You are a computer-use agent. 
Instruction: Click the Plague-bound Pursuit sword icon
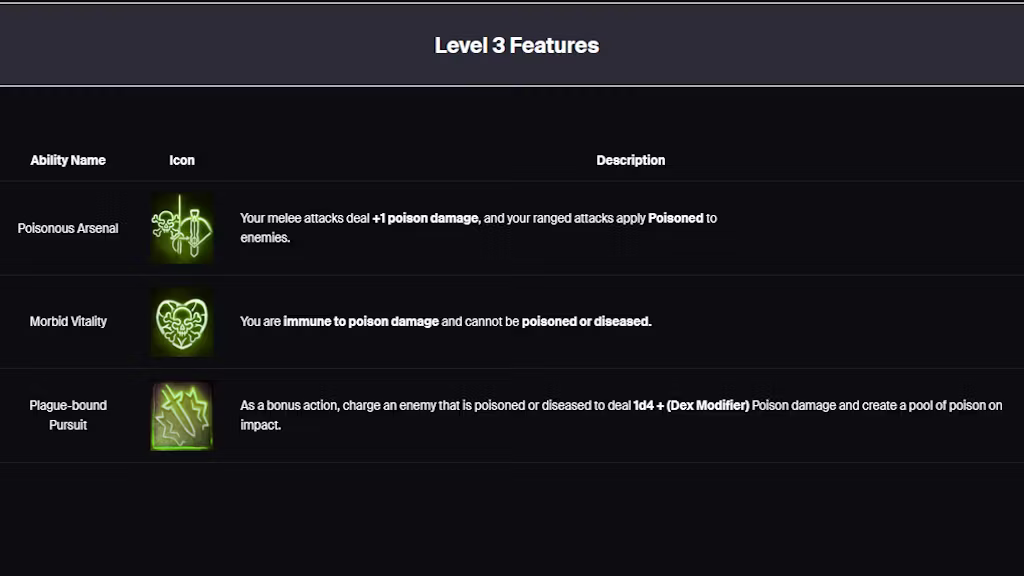pyautogui.click(x=181, y=415)
